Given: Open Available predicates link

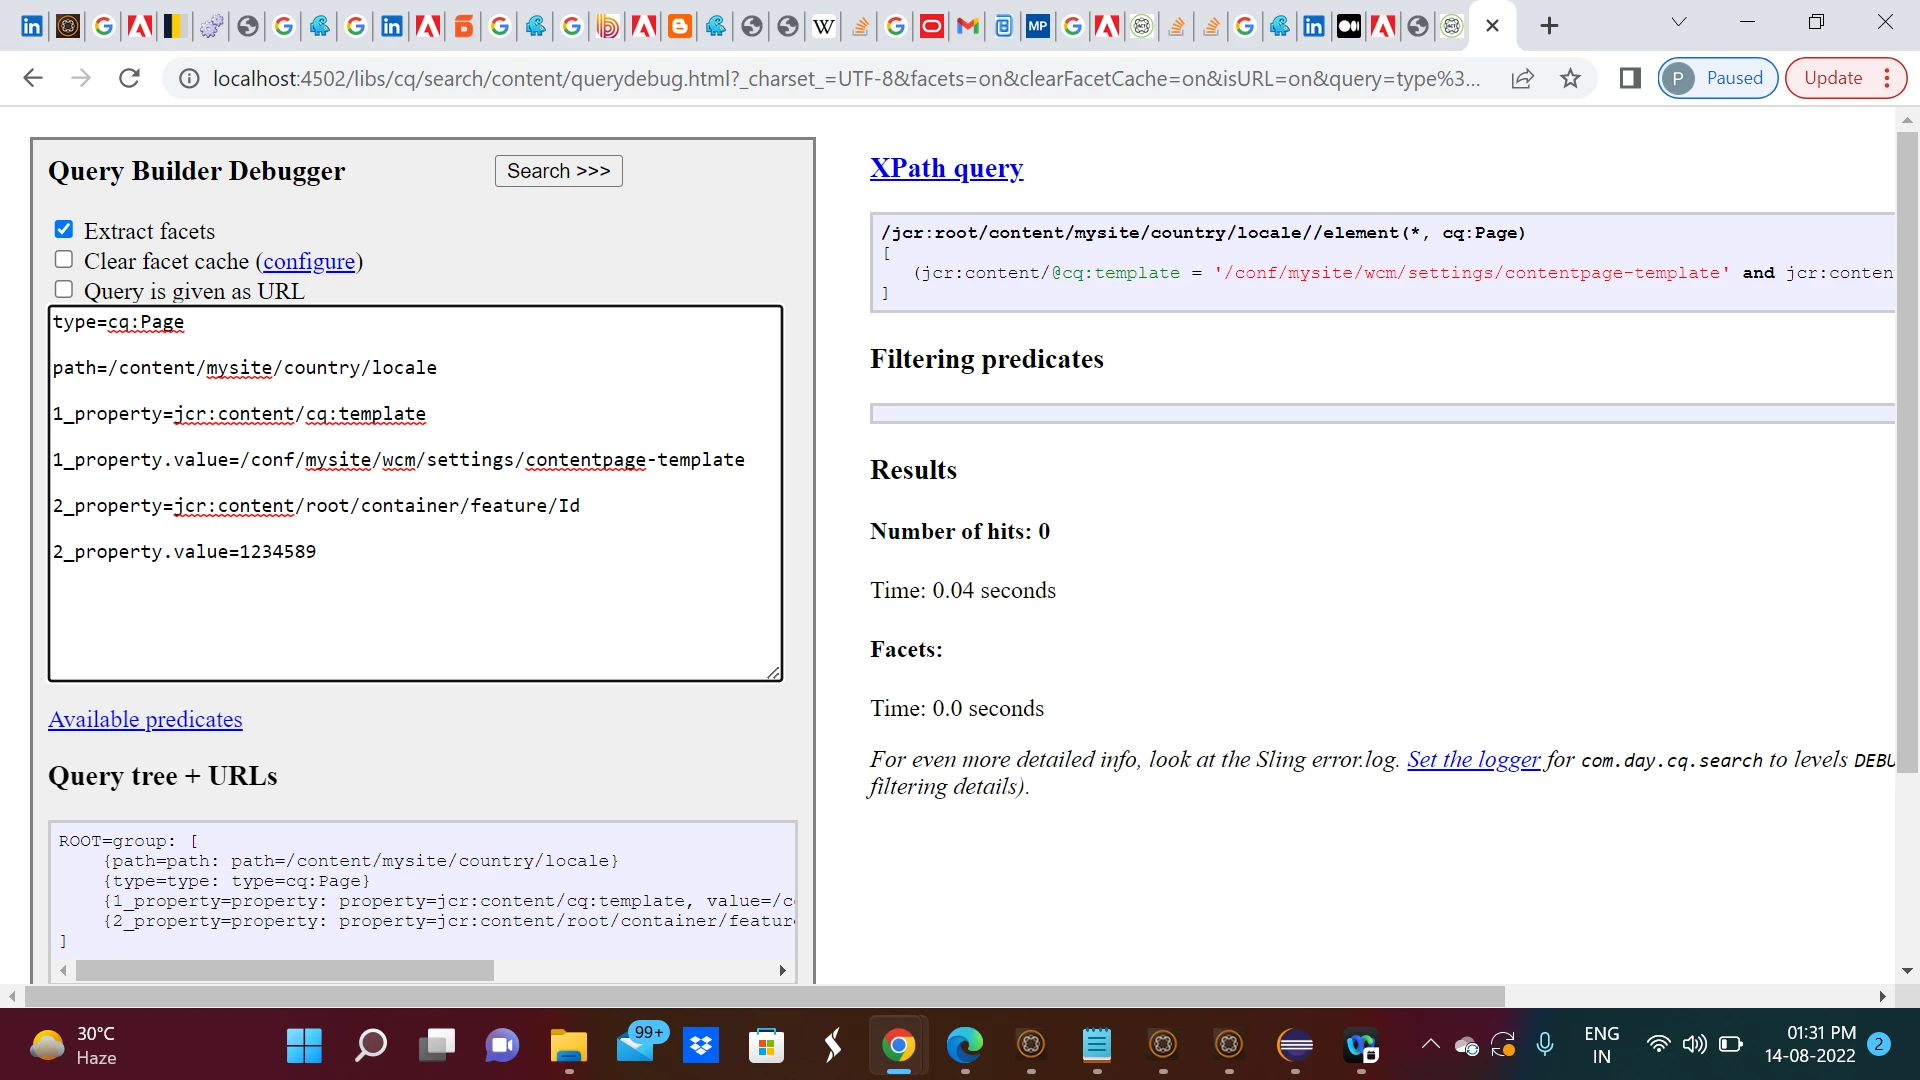Looking at the screenshot, I should click(145, 720).
